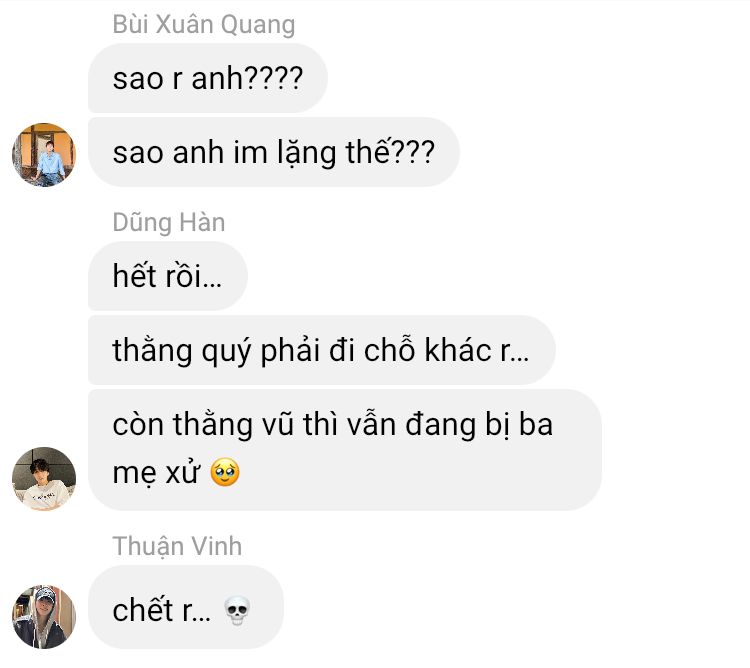The height and width of the screenshot is (668, 750).
Task: Select the sender name Thuận Vinh
Action: click(x=177, y=546)
